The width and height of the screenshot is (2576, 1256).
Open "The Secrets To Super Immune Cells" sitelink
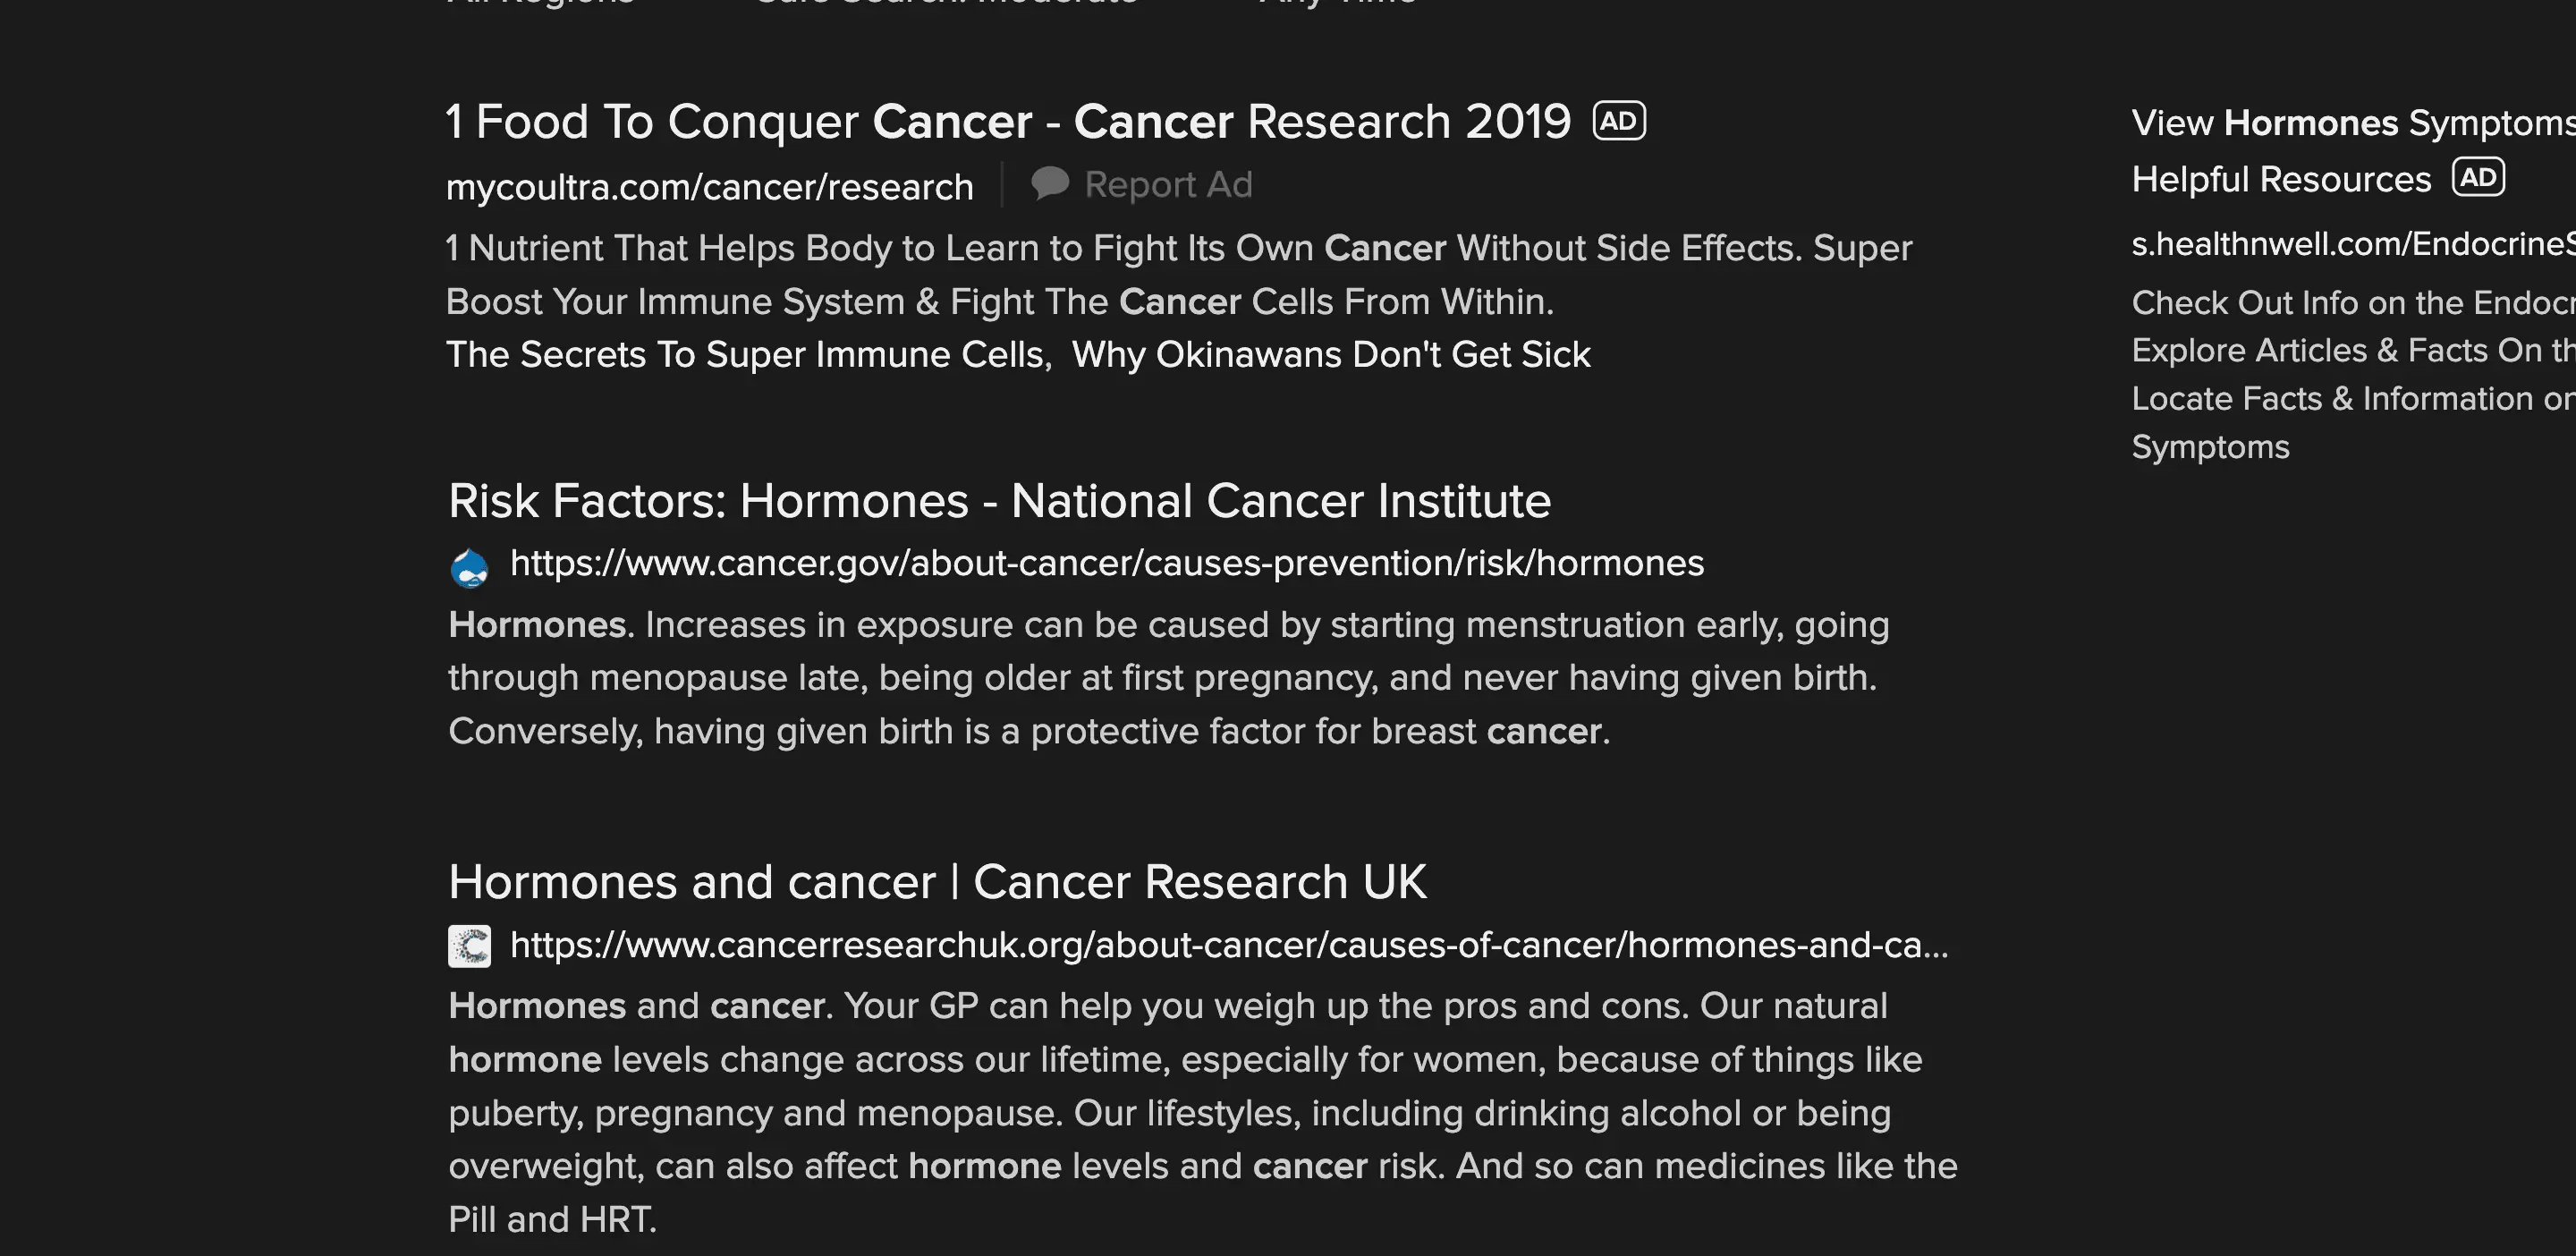click(746, 355)
